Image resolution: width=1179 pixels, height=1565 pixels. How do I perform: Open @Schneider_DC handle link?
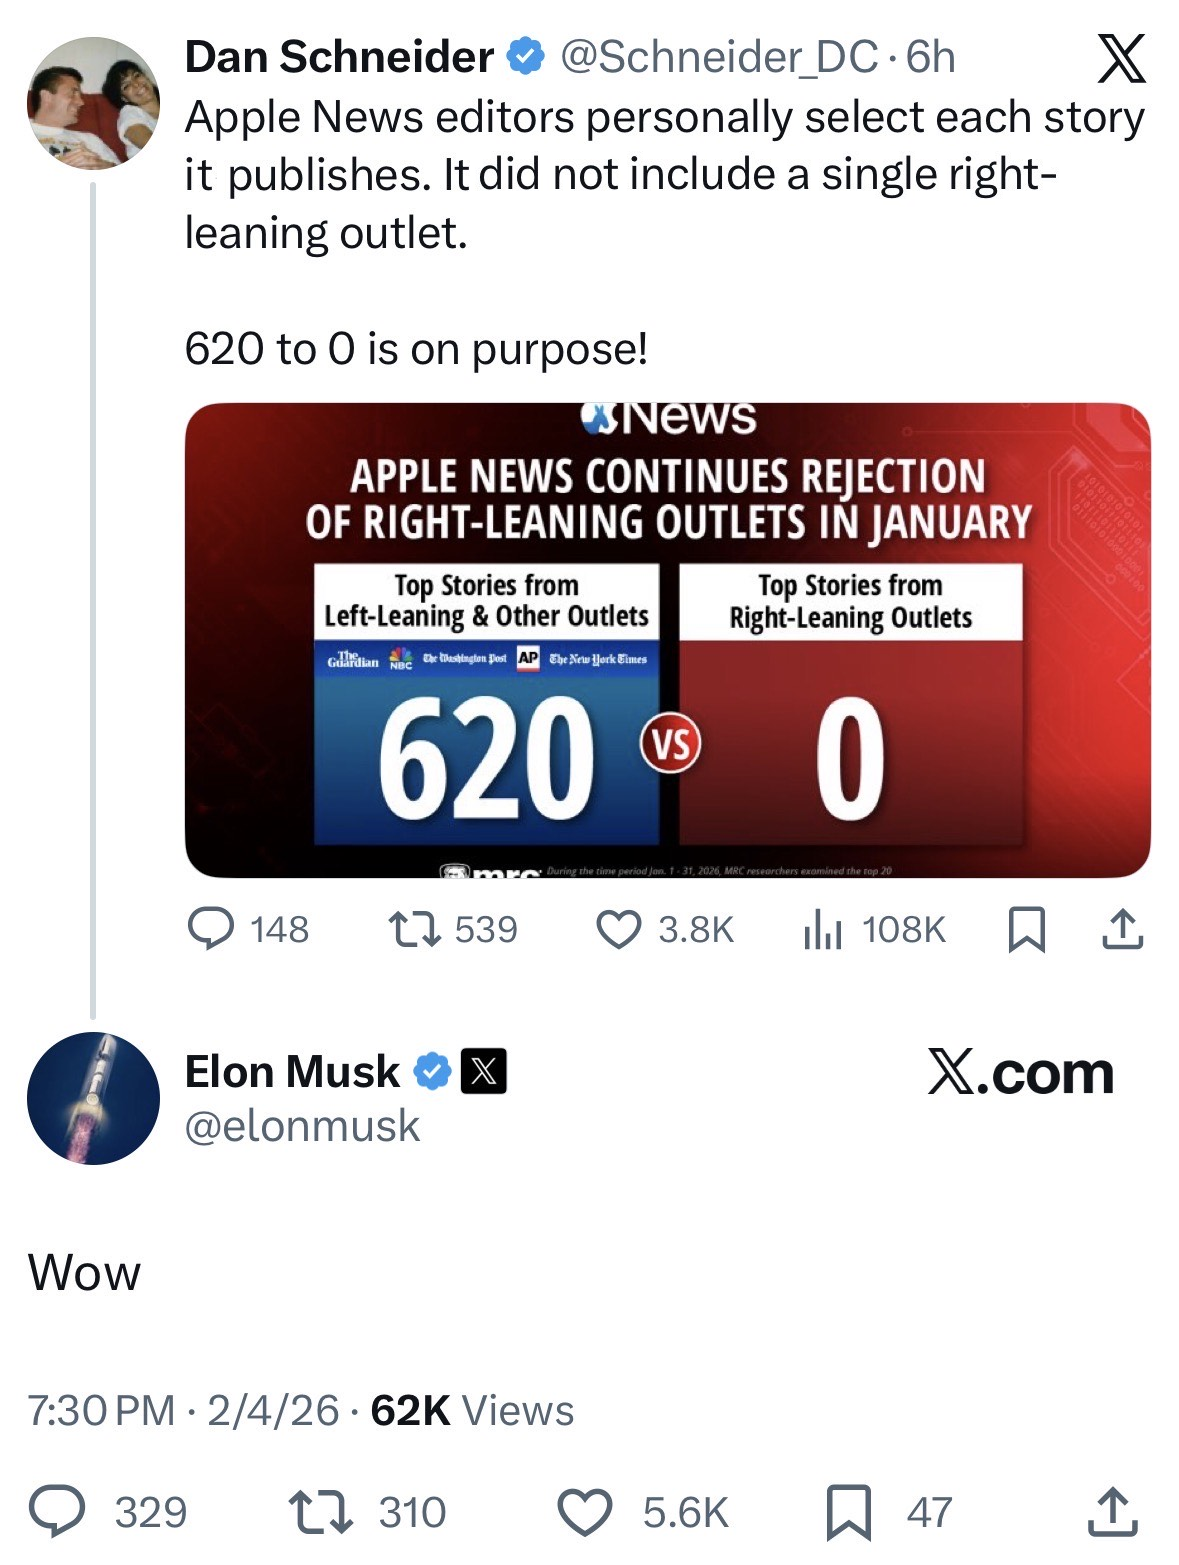coord(718,58)
